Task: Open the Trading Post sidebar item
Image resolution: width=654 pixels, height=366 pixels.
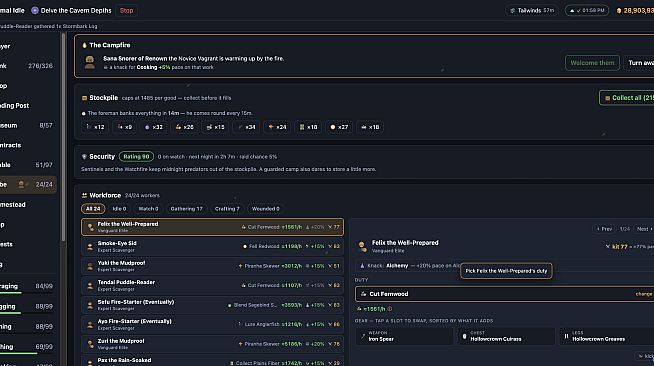Action: pyautogui.click(x=27, y=105)
